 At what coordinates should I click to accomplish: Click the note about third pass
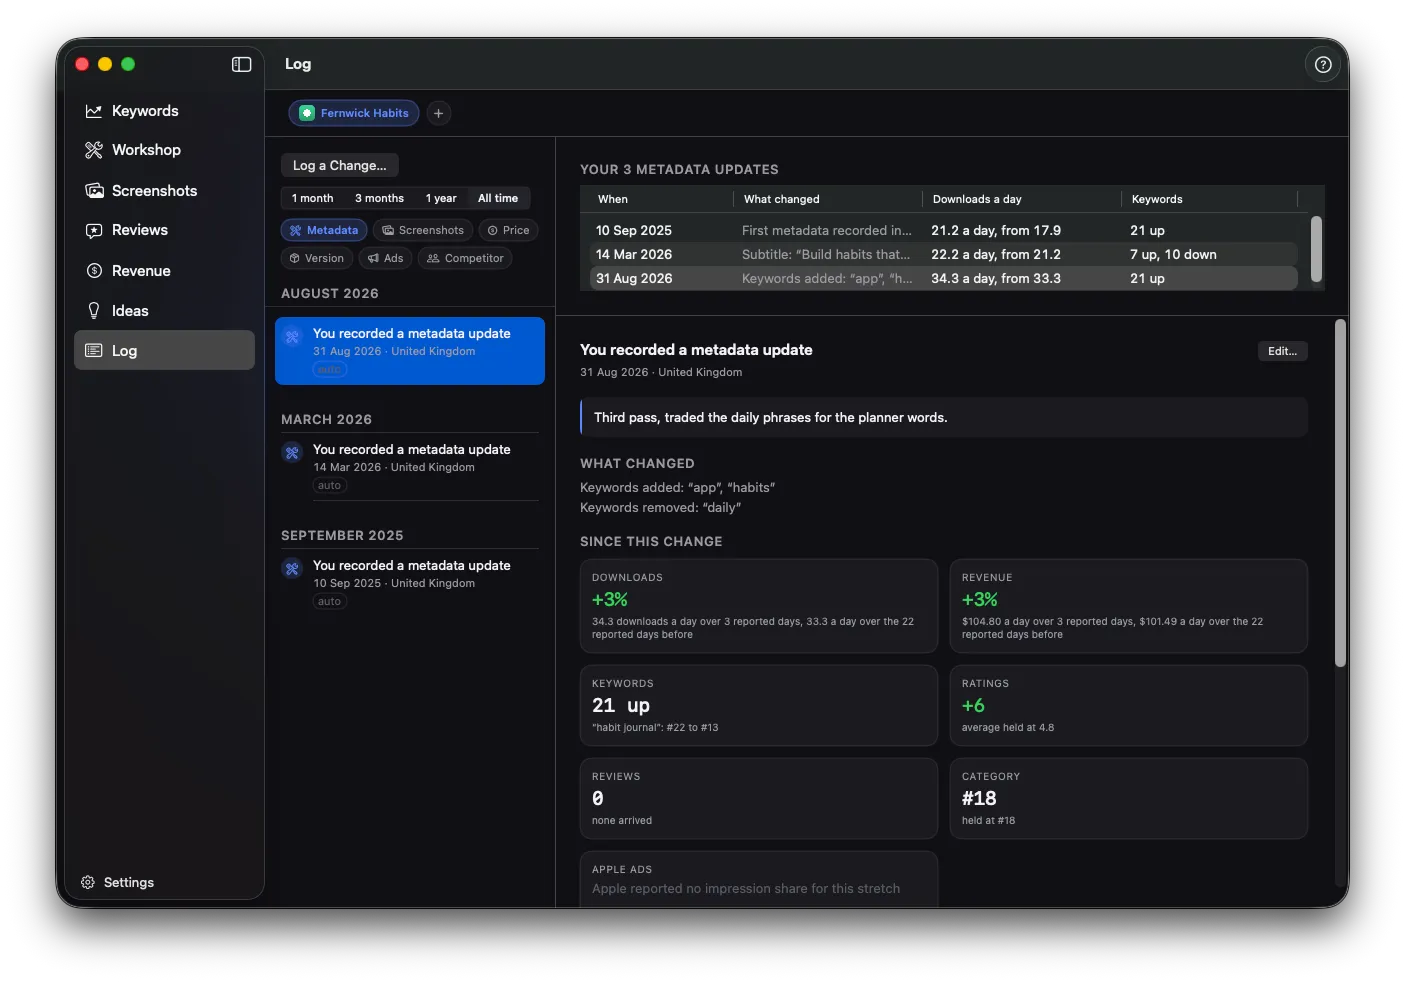pos(943,417)
